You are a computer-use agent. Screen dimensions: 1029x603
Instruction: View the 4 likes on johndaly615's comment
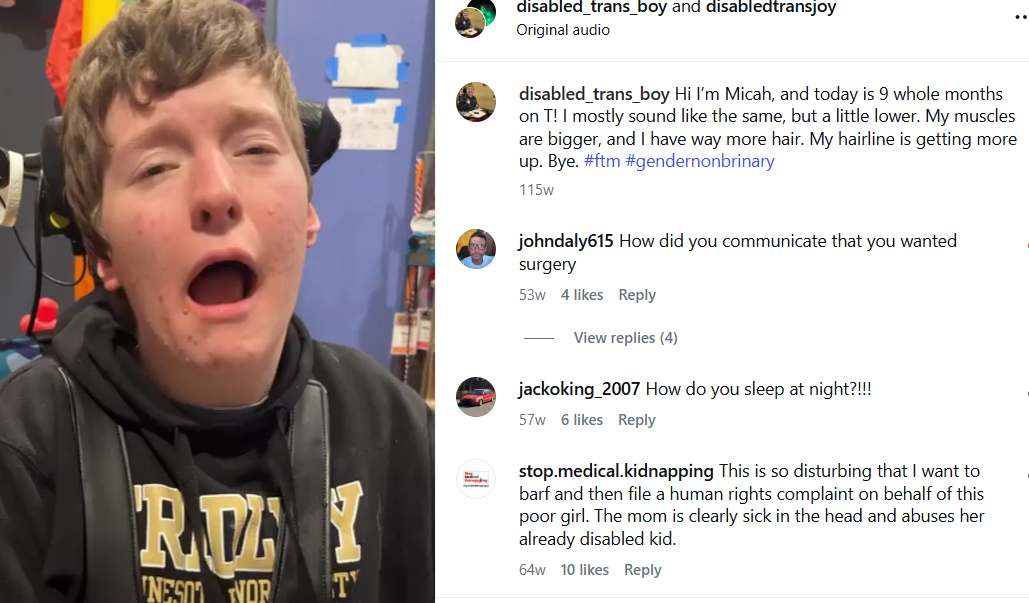pos(581,295)
